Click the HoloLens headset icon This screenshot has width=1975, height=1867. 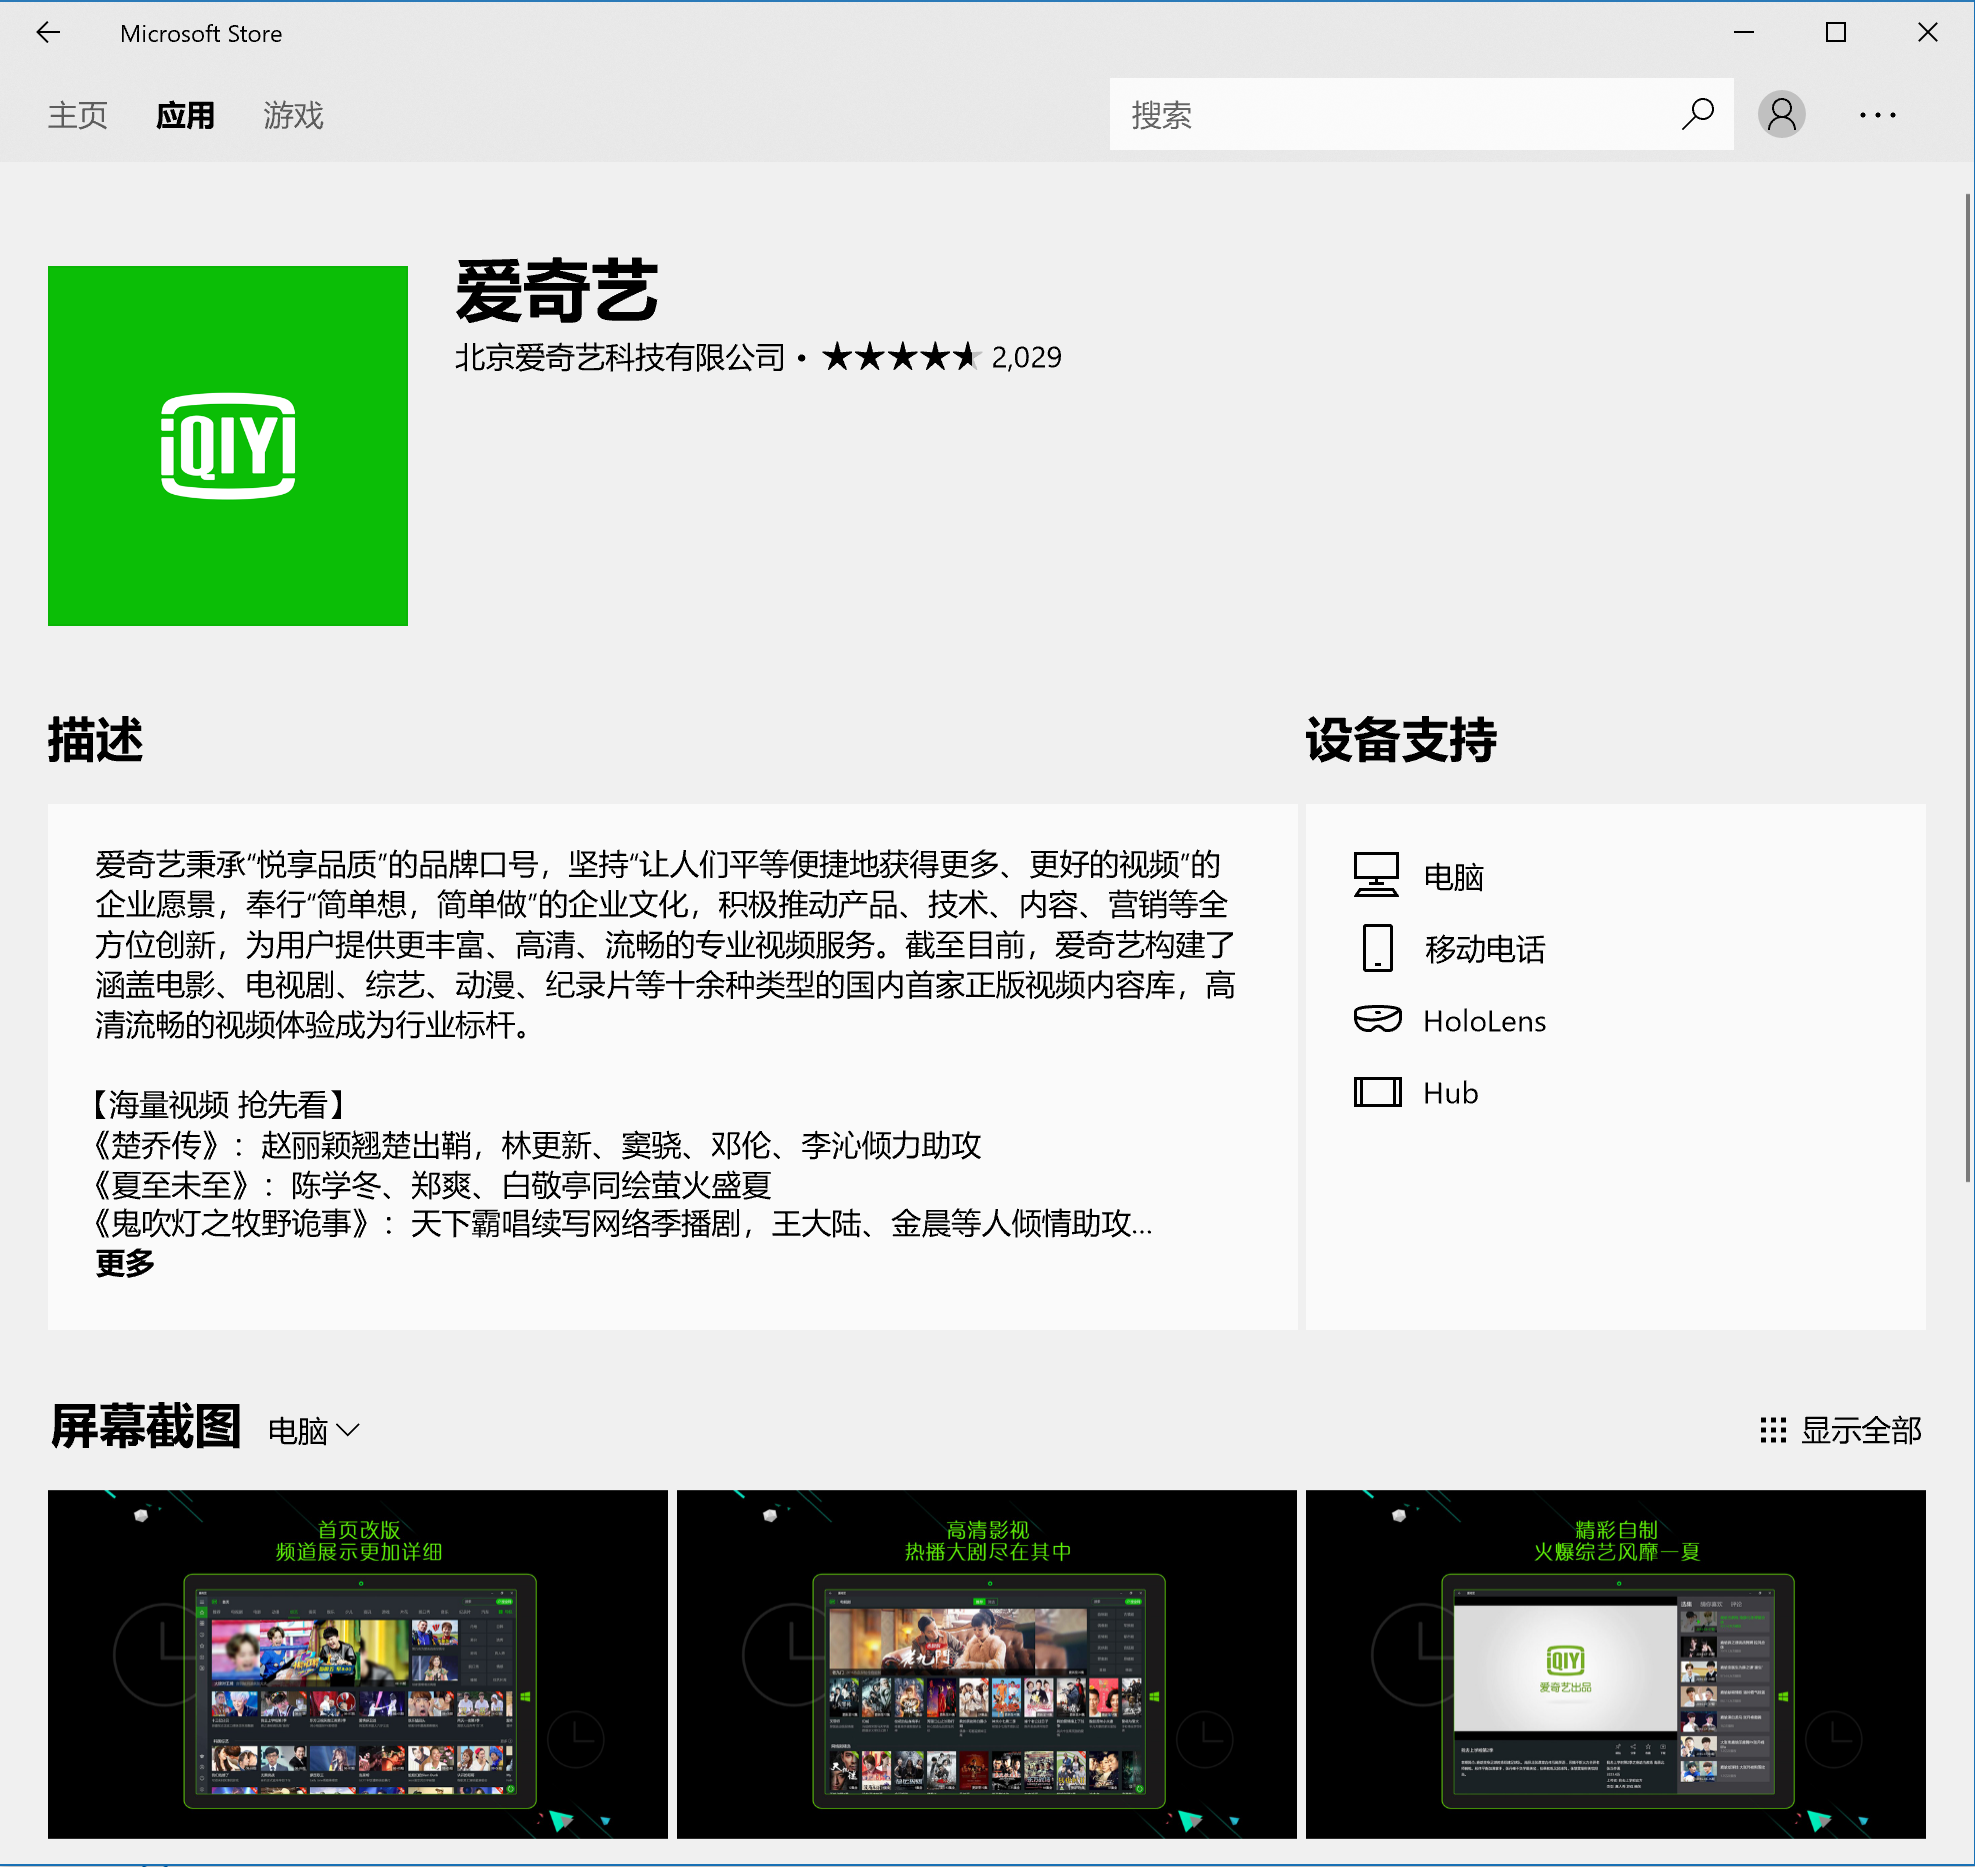point(1377,1019)
